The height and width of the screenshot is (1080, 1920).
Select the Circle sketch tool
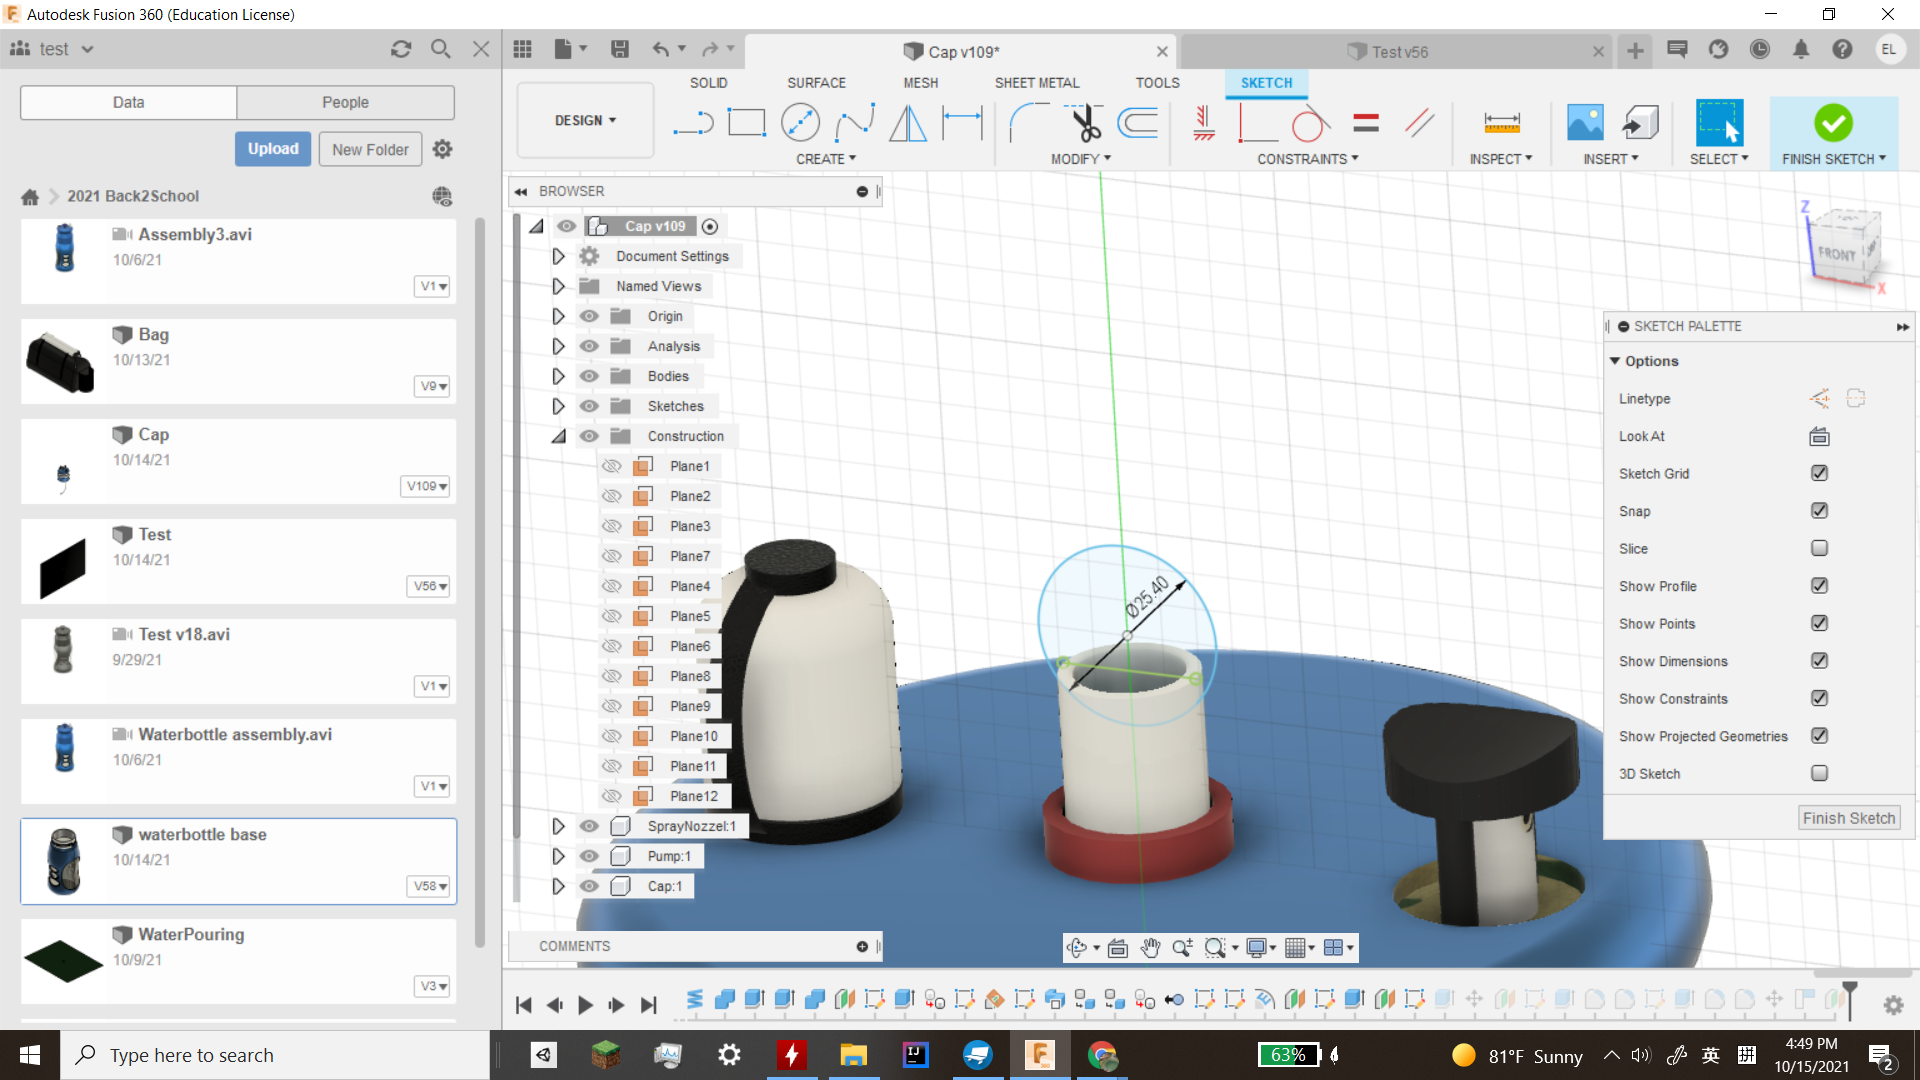click(800, 122)
